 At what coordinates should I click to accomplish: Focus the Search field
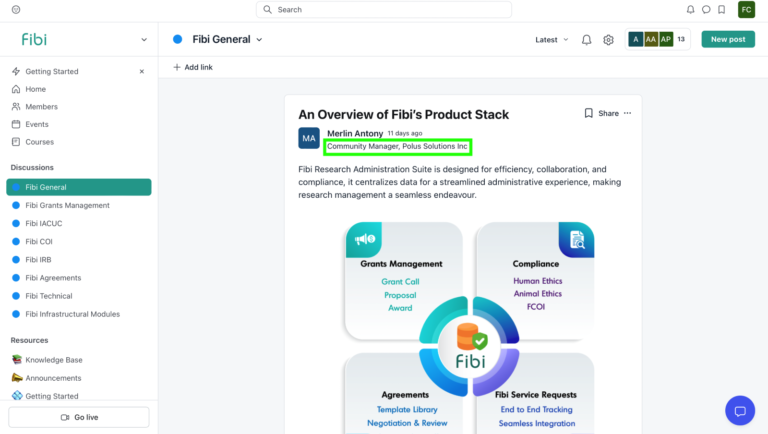(x=384, y=9)
